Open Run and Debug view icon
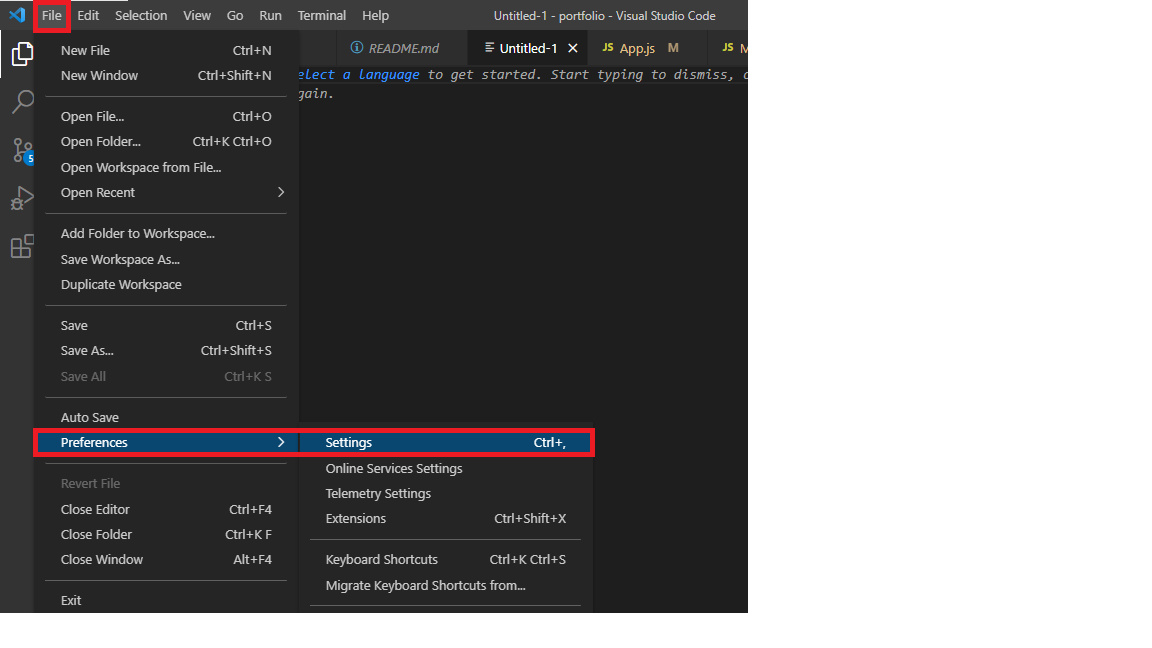 coord(22,198)
